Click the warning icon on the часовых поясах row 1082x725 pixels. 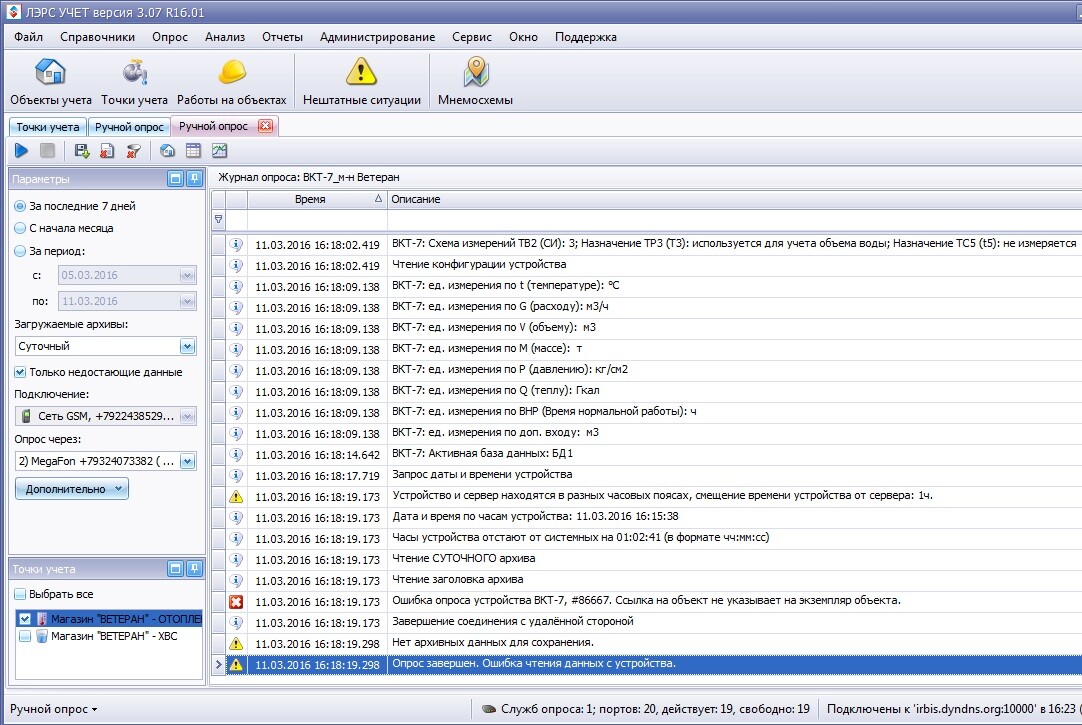(x=236, y=497)
